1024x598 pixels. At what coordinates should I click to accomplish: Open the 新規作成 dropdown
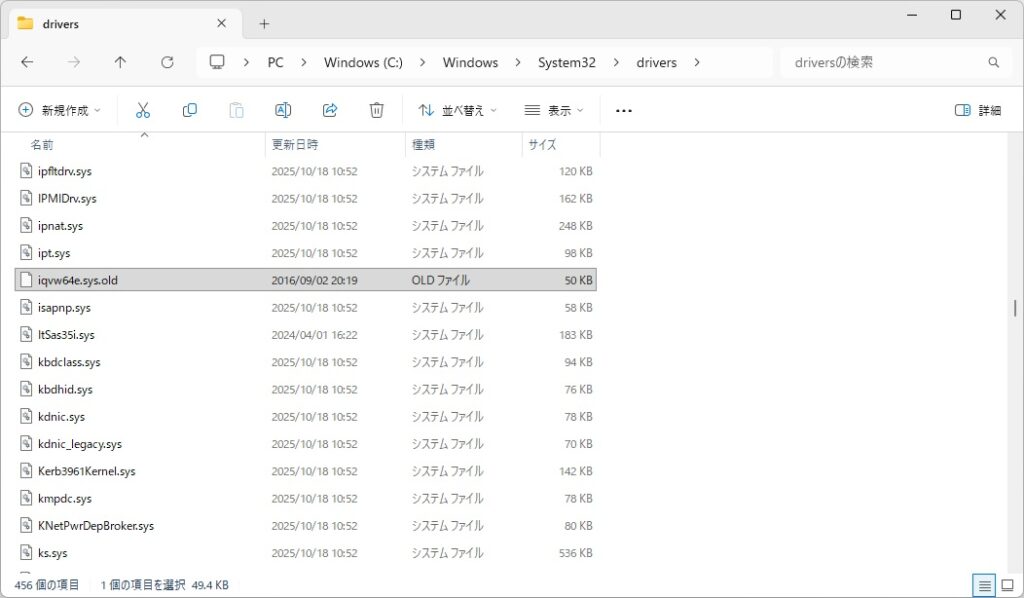pos(60,110)
